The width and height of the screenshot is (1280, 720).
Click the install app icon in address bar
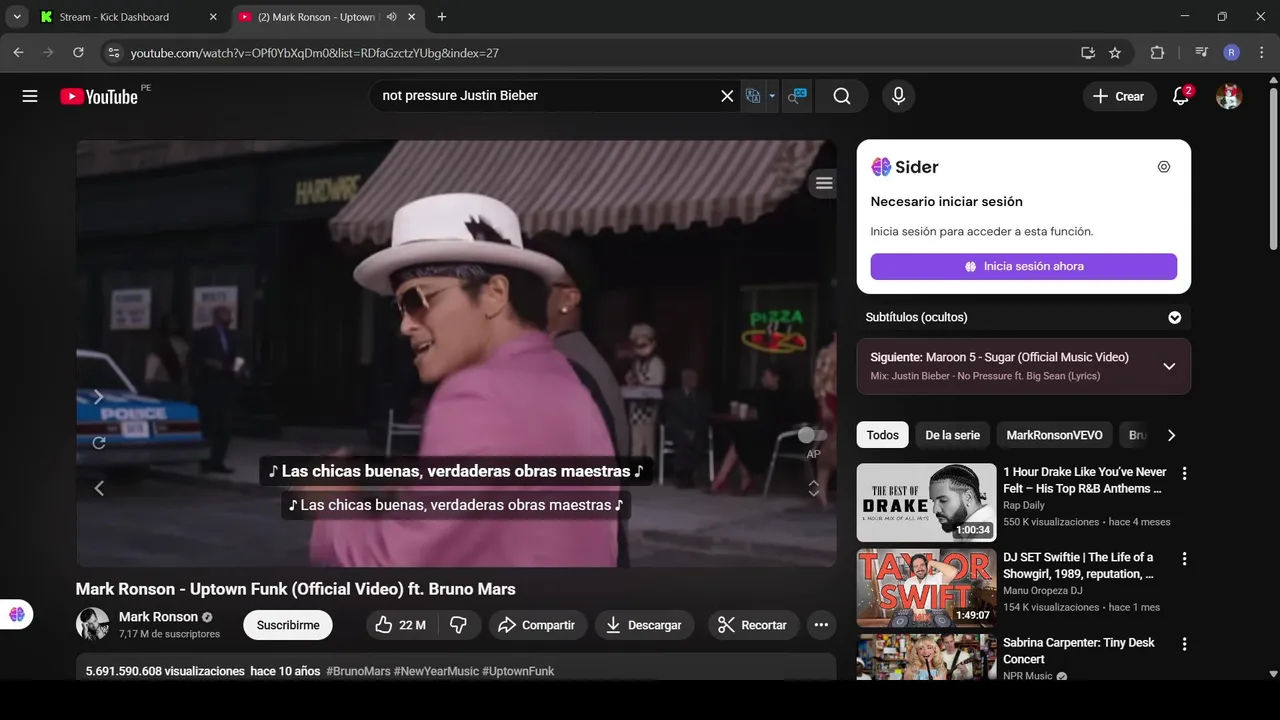(x=1088, y=53)
